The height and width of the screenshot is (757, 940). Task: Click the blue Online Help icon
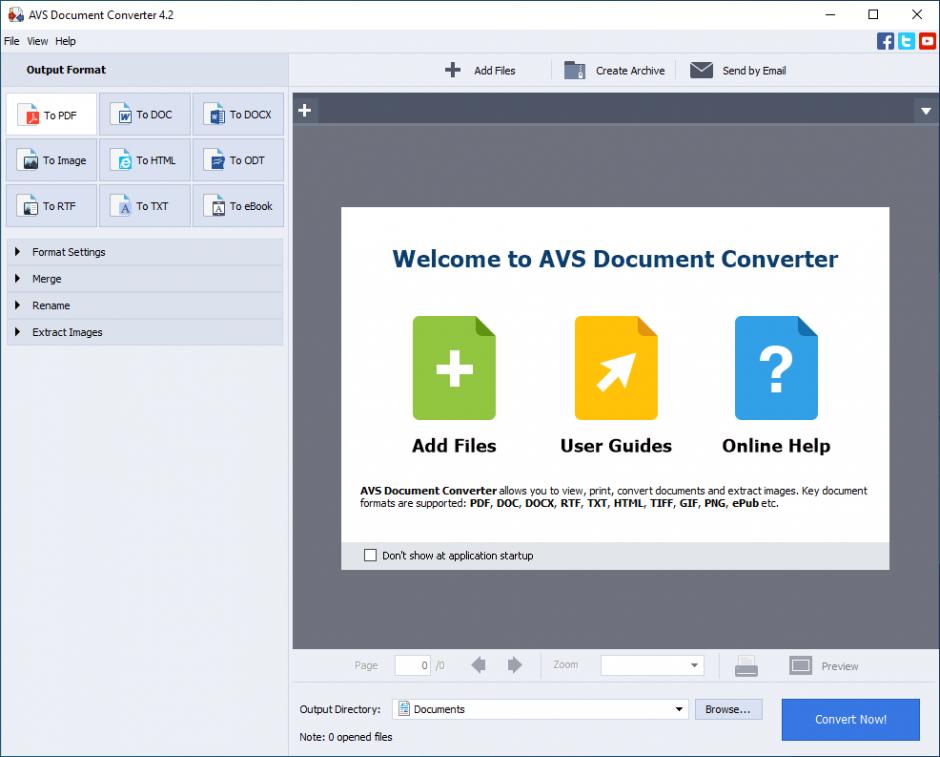click(x=776, y=367)
